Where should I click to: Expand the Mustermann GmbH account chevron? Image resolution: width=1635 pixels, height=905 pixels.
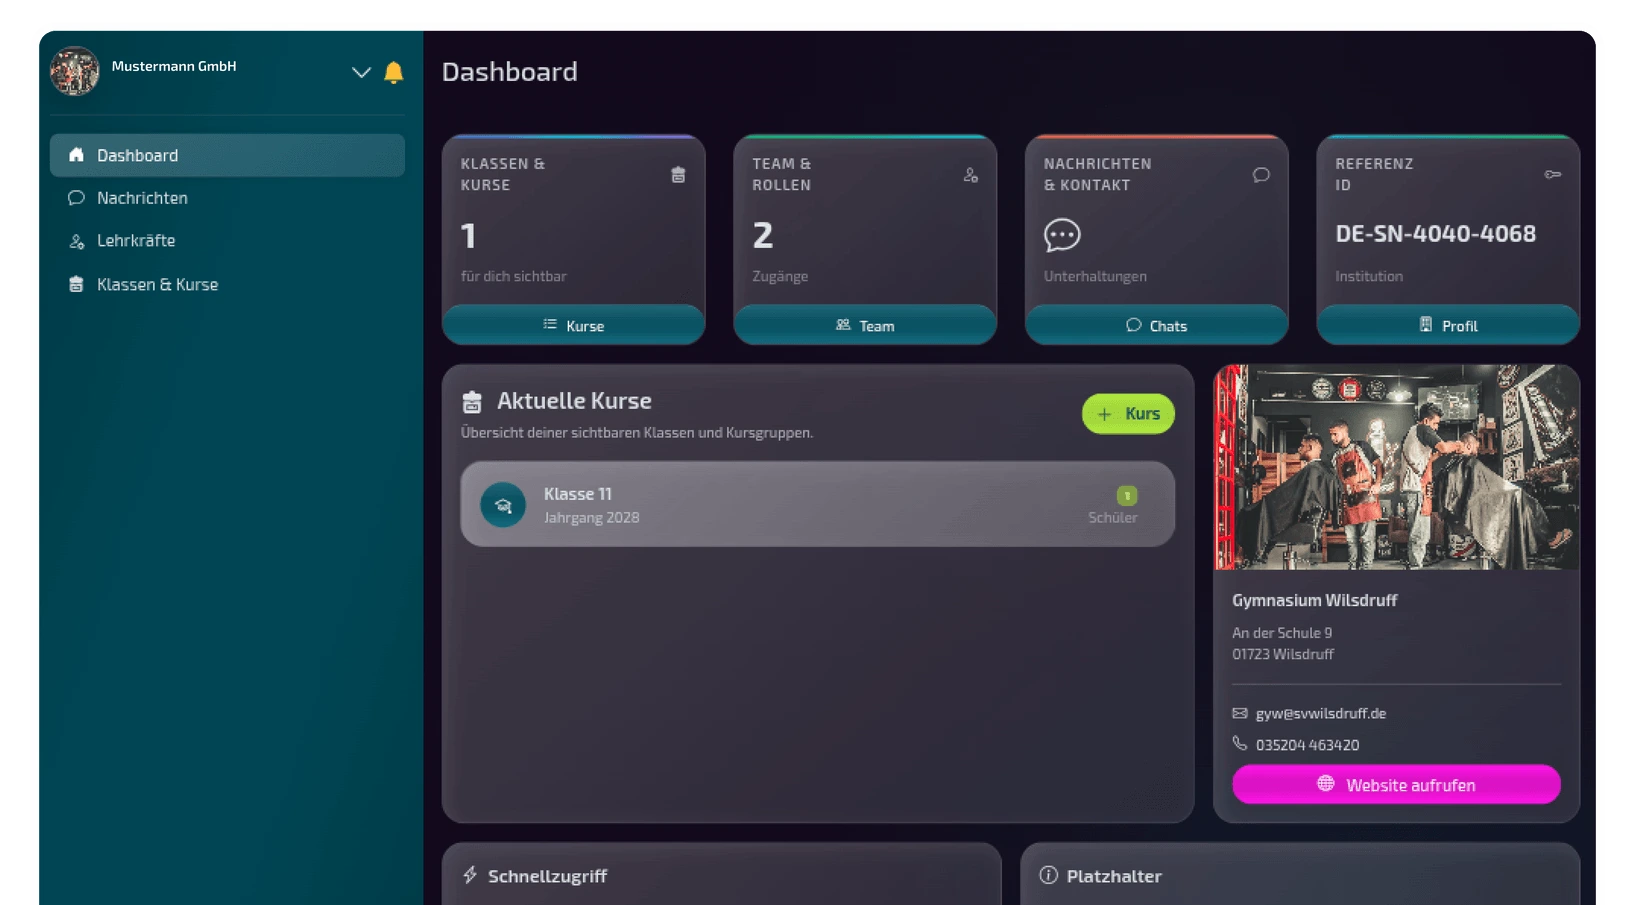[x=361, y=72]
